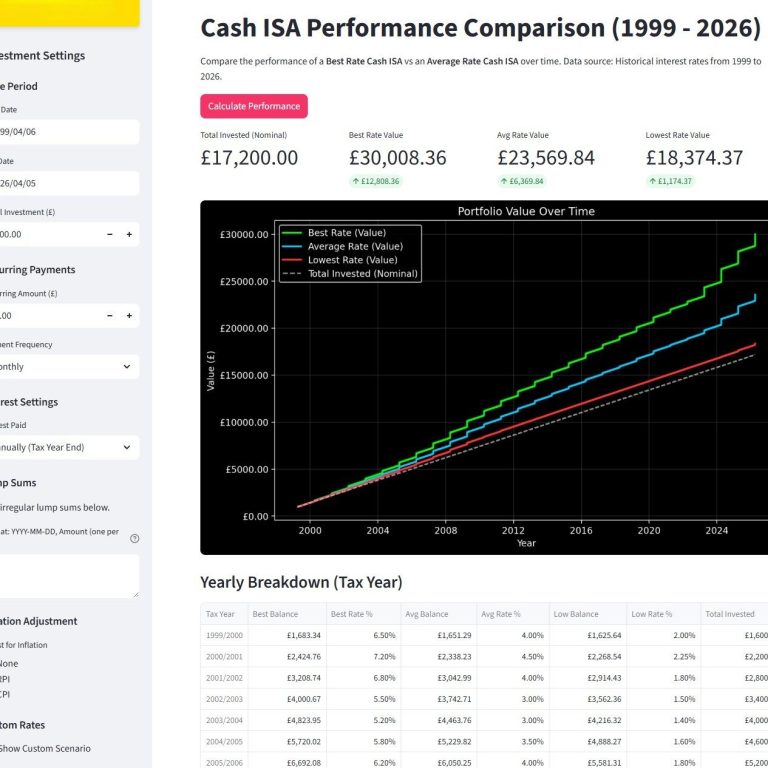Select the RPI inflation option
Viewport: 768px width, 768px height.
8,678
